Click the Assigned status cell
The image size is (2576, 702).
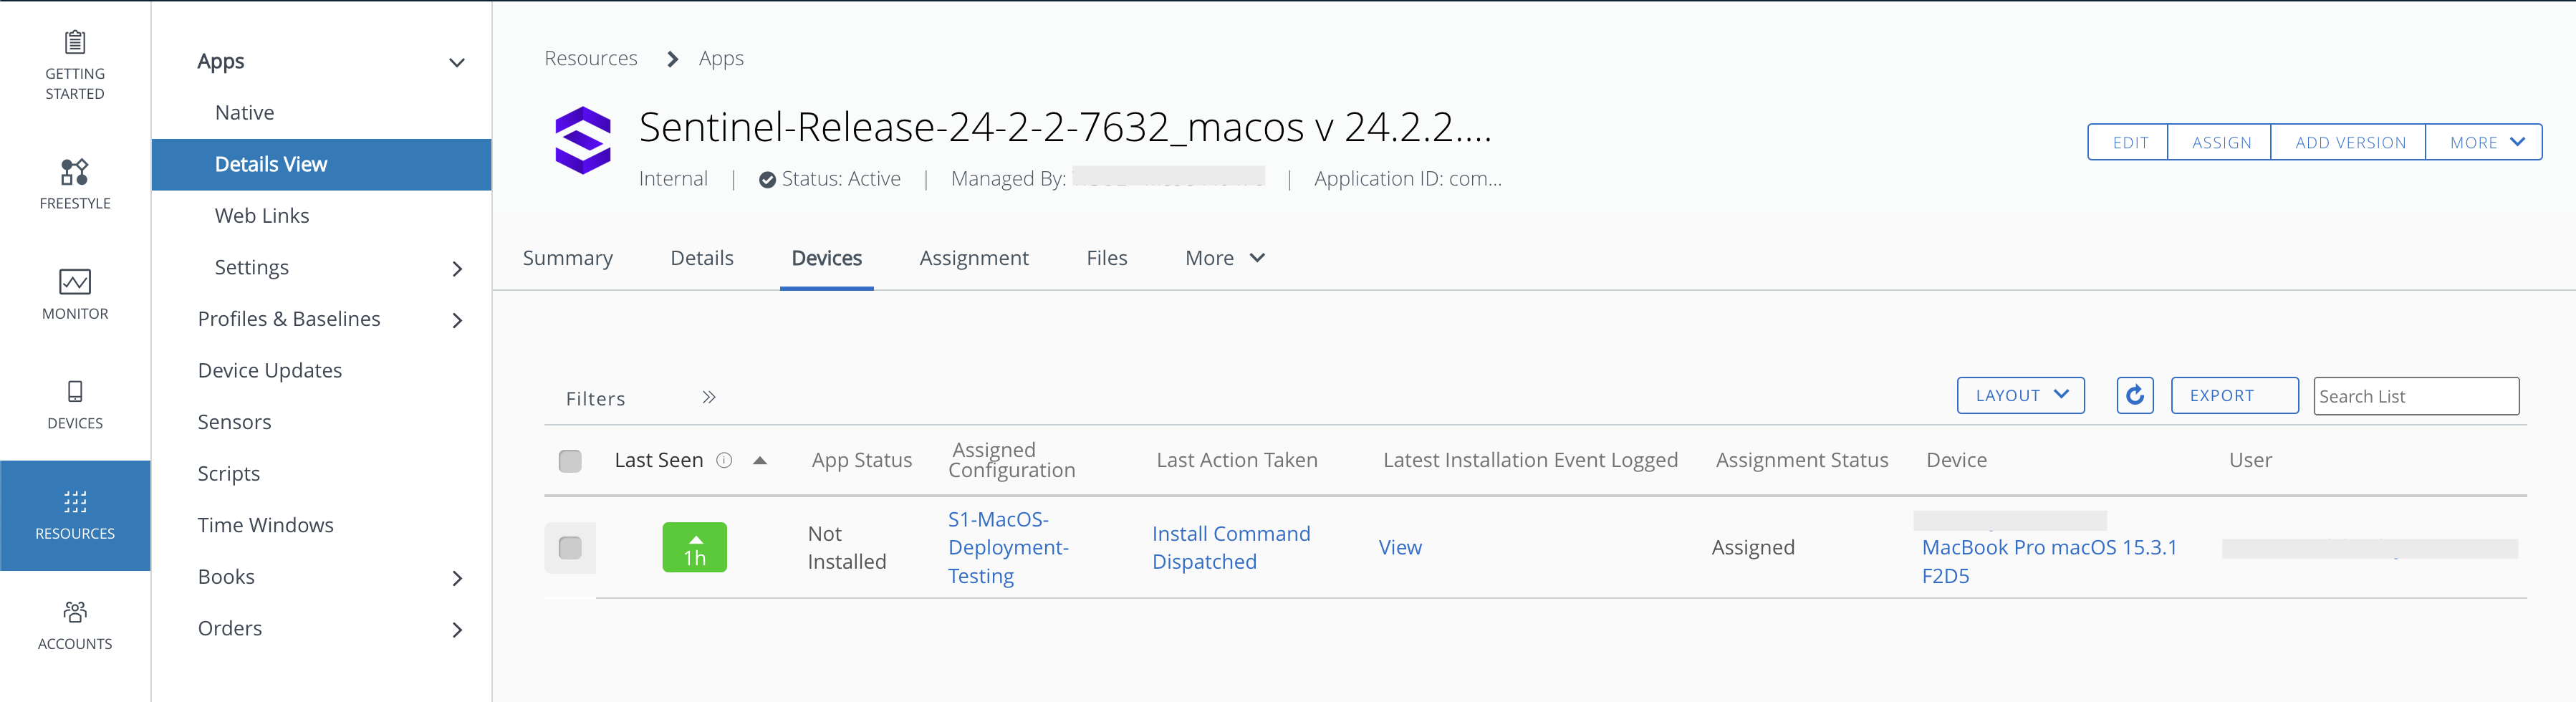pos(1752,547)
